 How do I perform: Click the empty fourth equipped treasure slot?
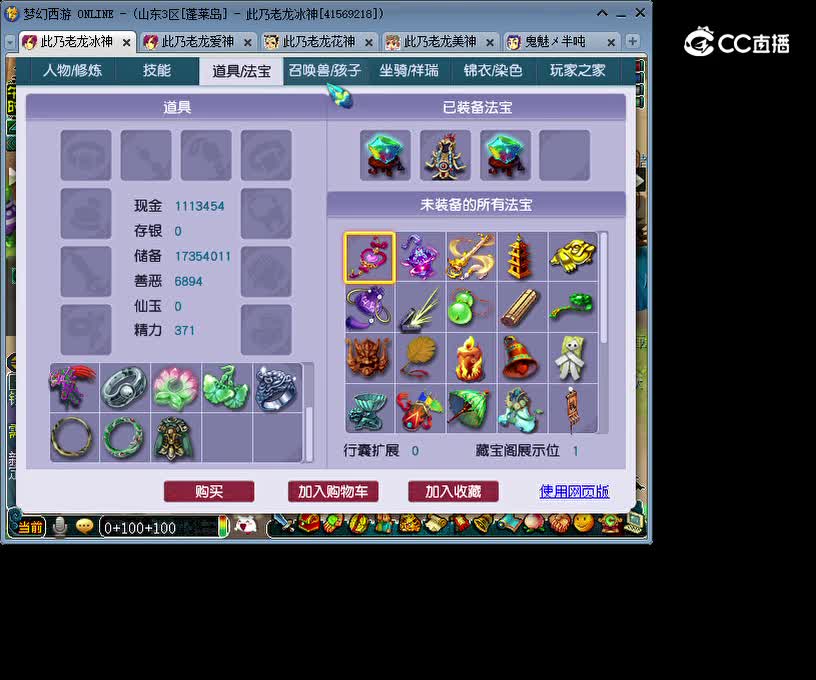[x=565, y=156]
